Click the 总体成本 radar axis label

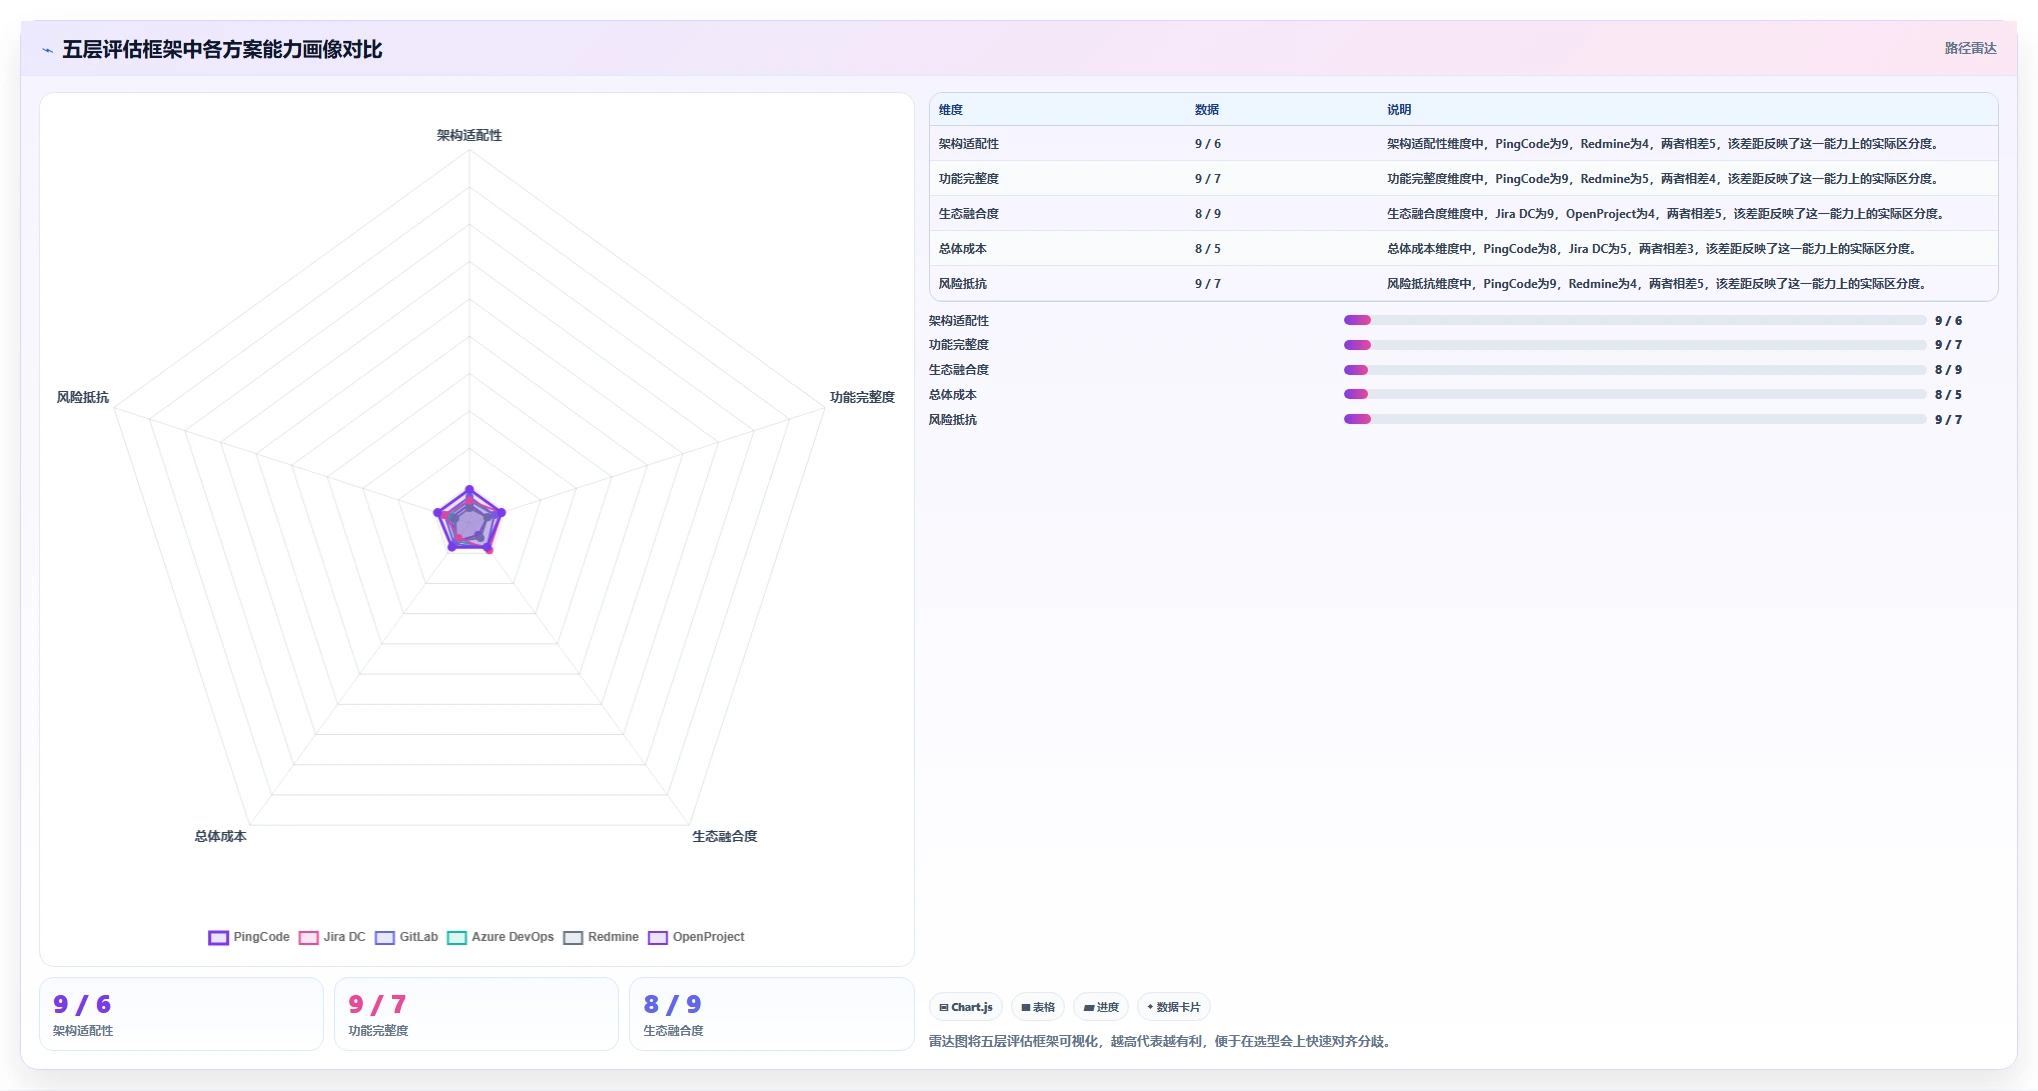pos(220,836)
